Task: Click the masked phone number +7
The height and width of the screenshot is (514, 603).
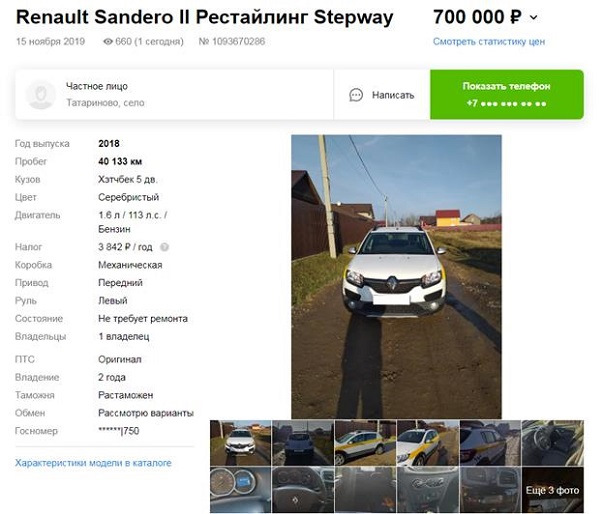Action: pyautogui.click(x=506, y=103)
